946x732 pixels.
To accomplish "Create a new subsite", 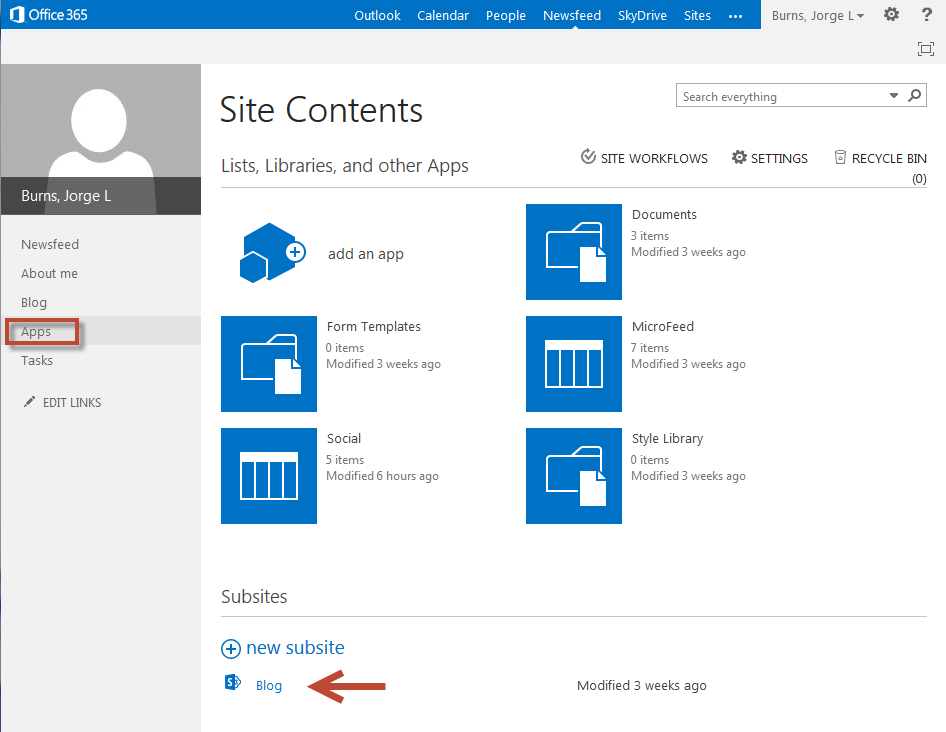I will [x=283, y=648].
